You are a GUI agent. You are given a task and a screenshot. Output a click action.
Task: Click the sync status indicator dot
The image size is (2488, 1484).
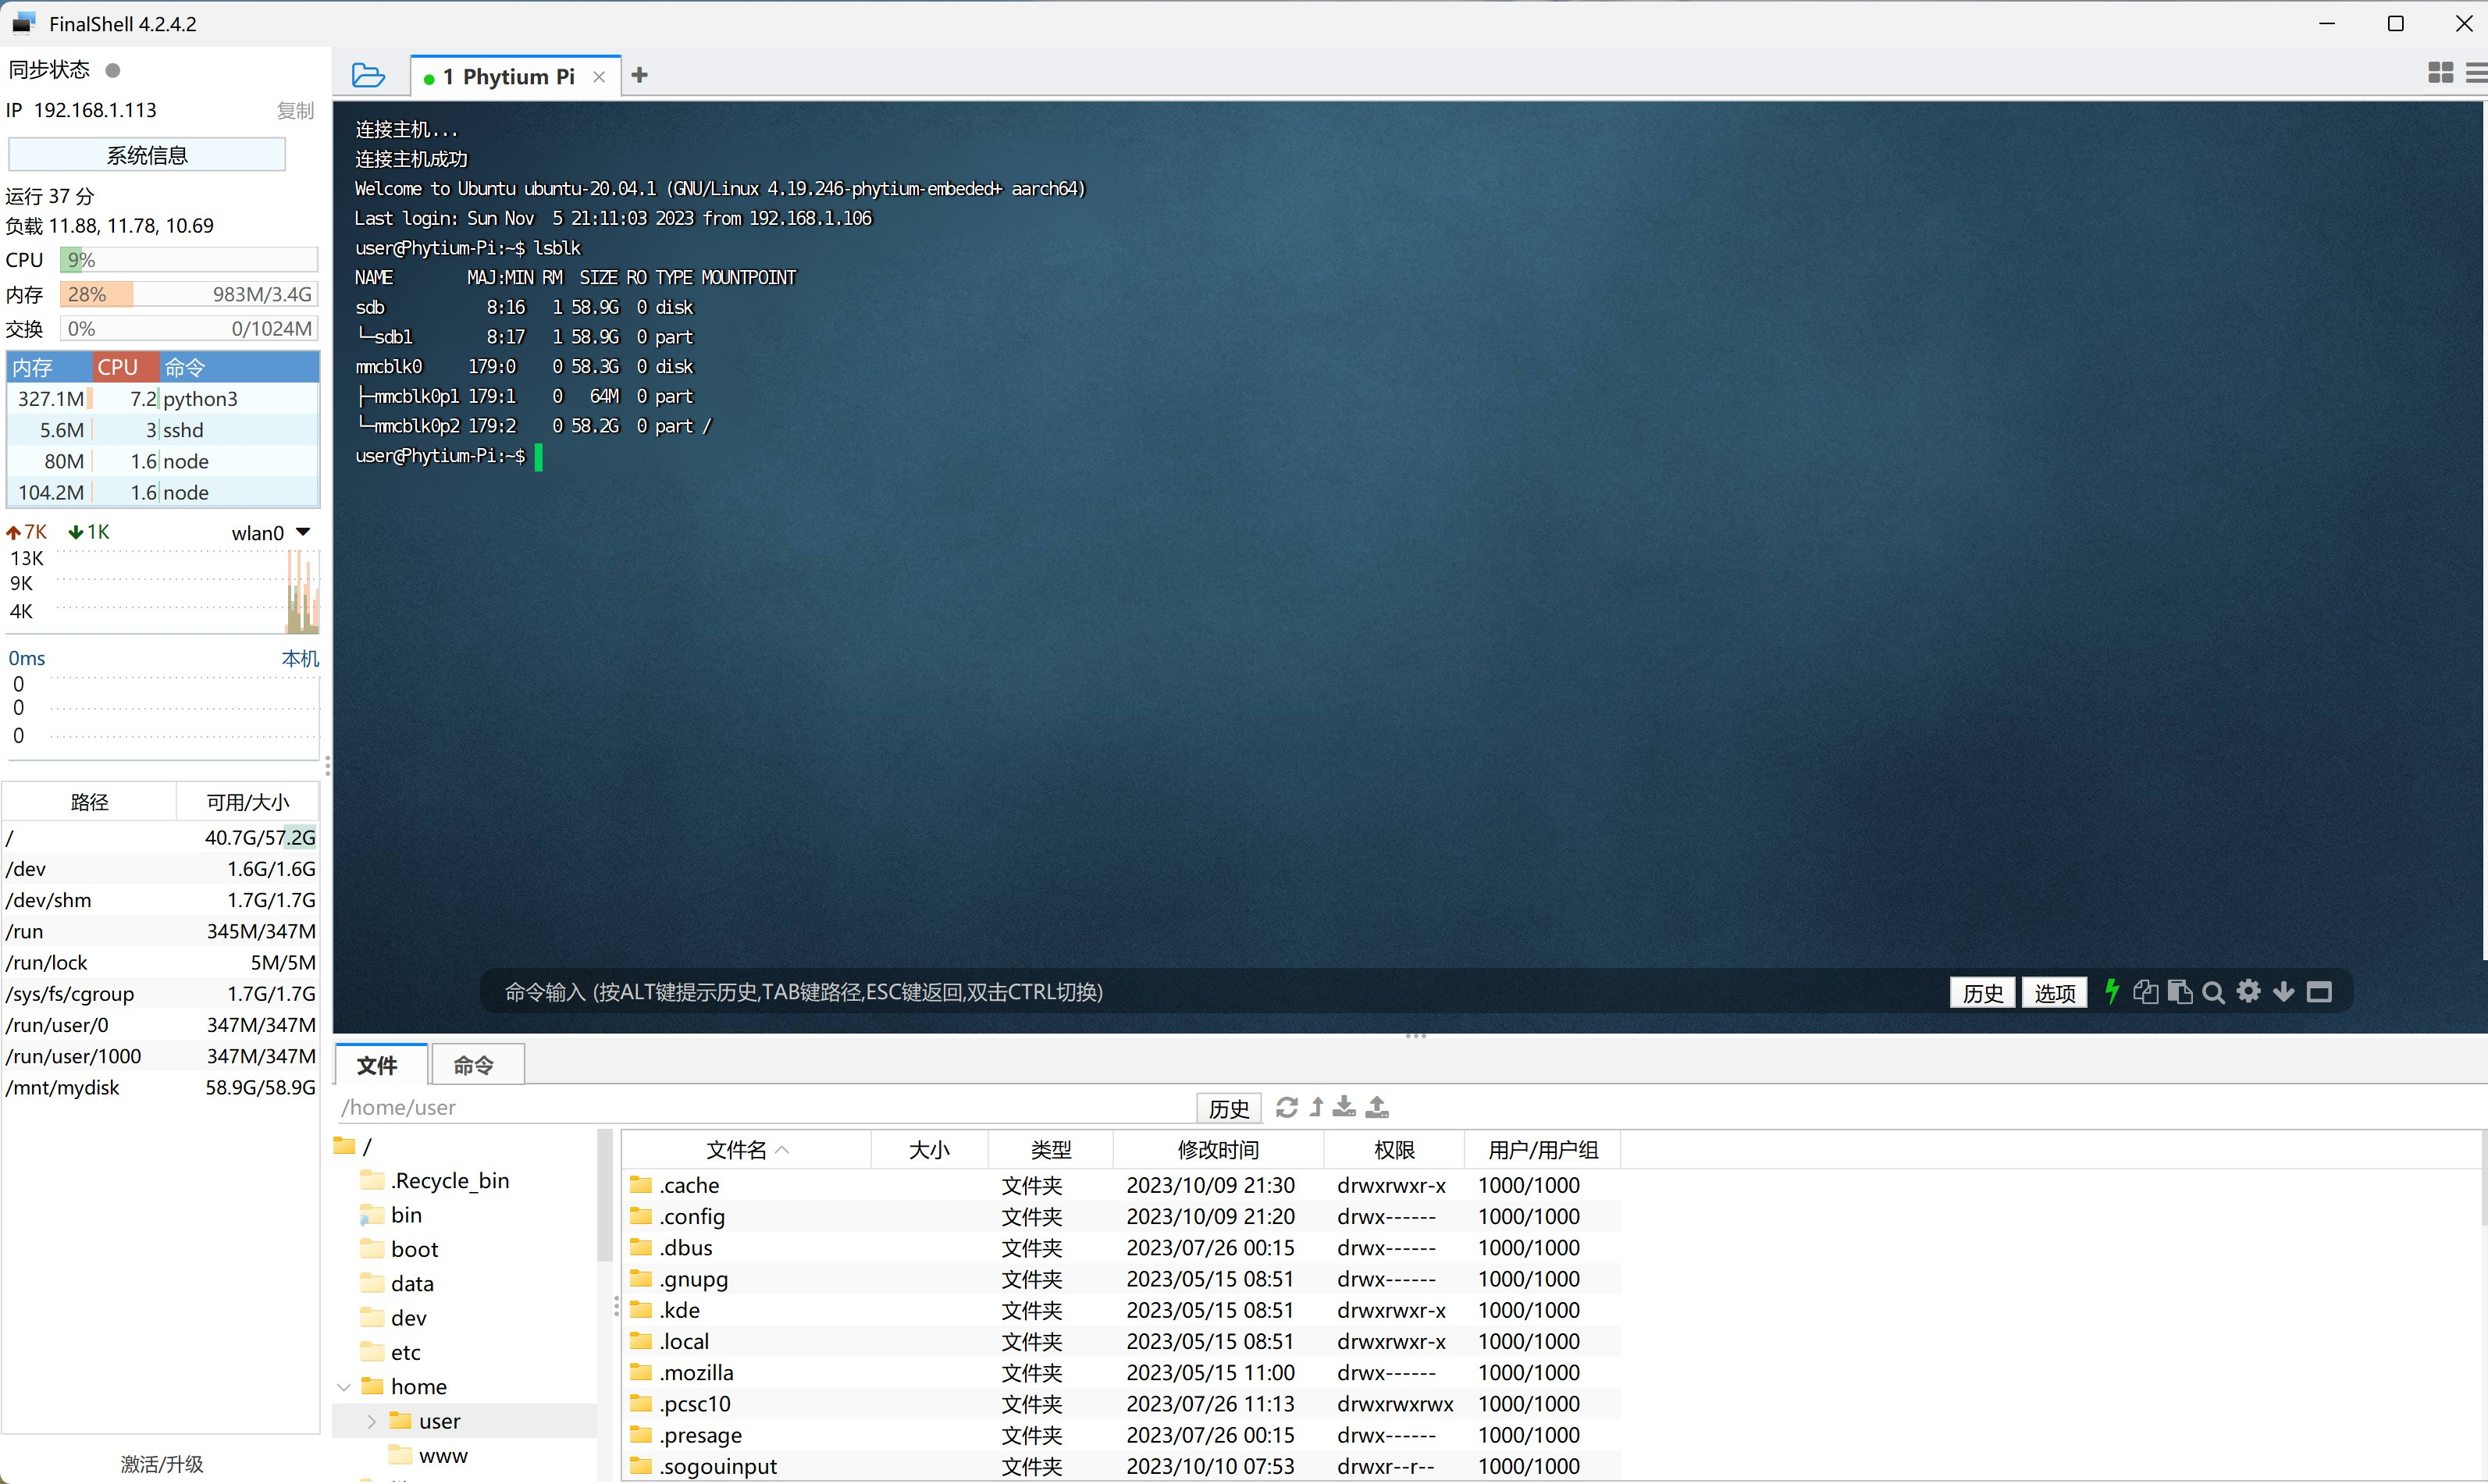click(113, 70)
